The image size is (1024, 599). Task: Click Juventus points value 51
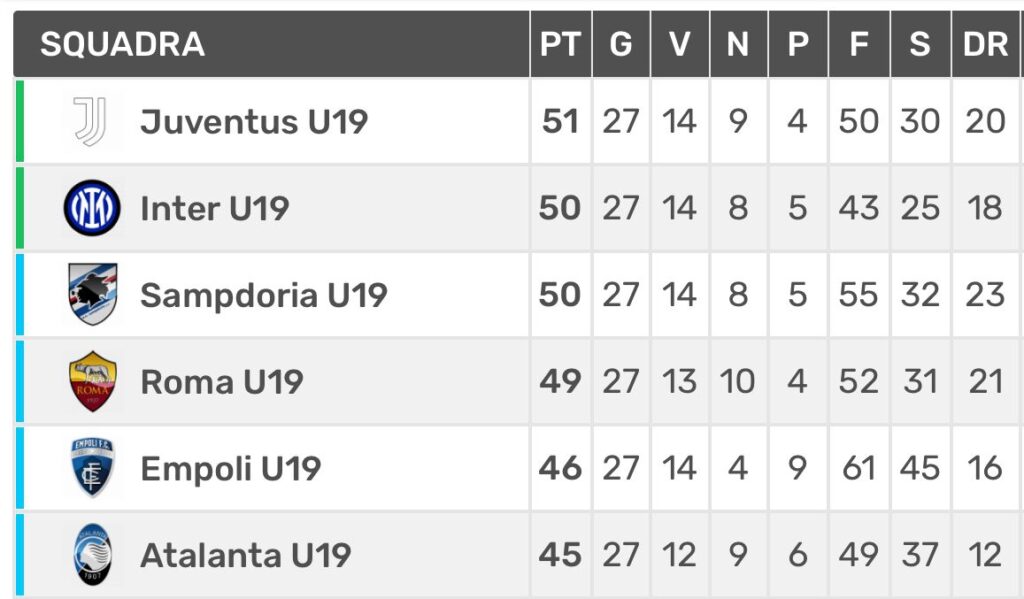(560, 121)
